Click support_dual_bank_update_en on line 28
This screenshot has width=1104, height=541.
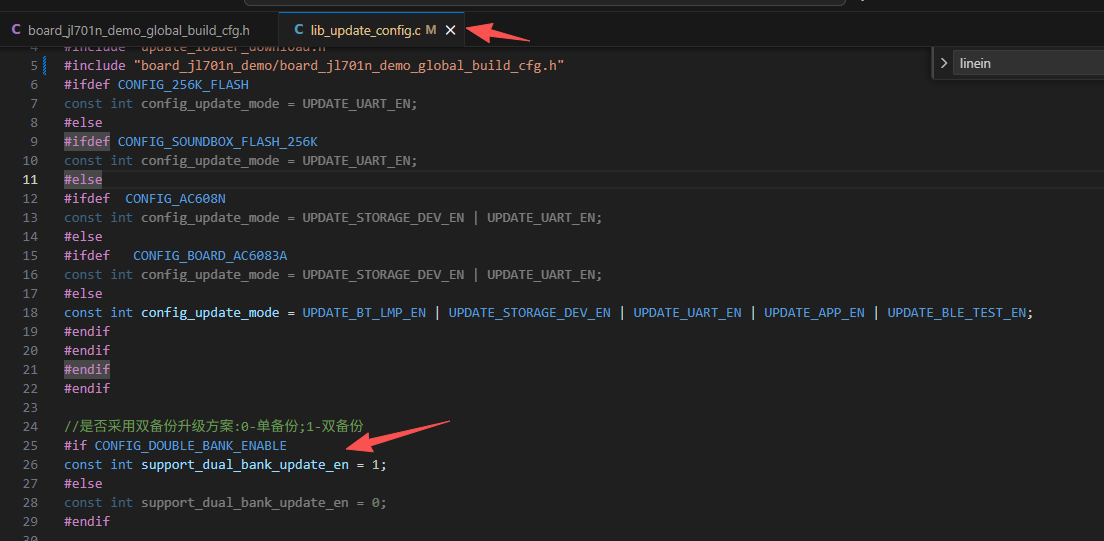[x=245, y=503]
